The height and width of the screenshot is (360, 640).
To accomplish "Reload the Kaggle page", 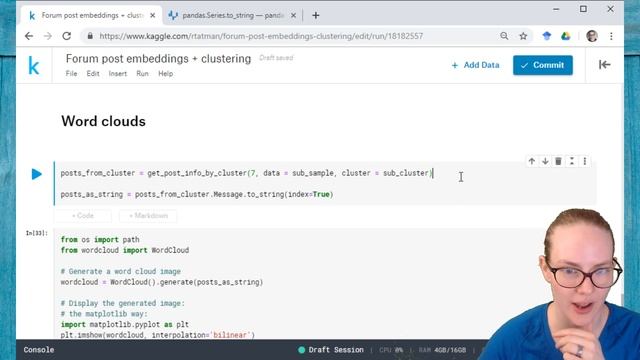I will click(67, 36).
